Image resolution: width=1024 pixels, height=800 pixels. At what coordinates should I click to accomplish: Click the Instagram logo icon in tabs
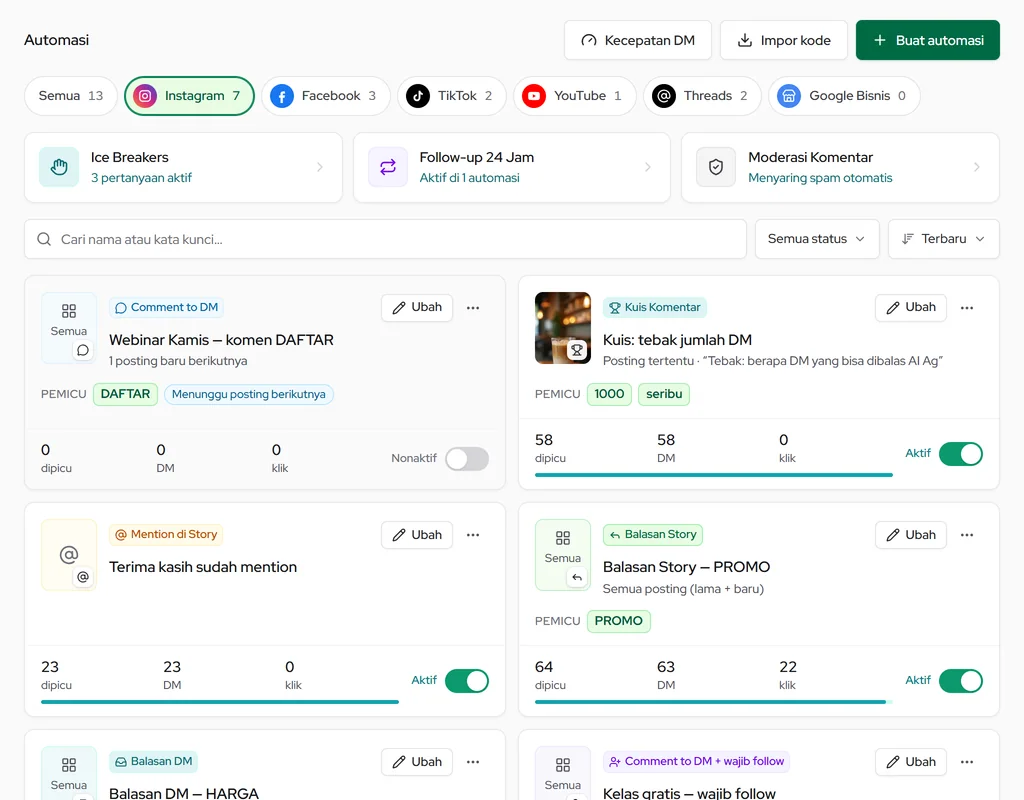145,96
